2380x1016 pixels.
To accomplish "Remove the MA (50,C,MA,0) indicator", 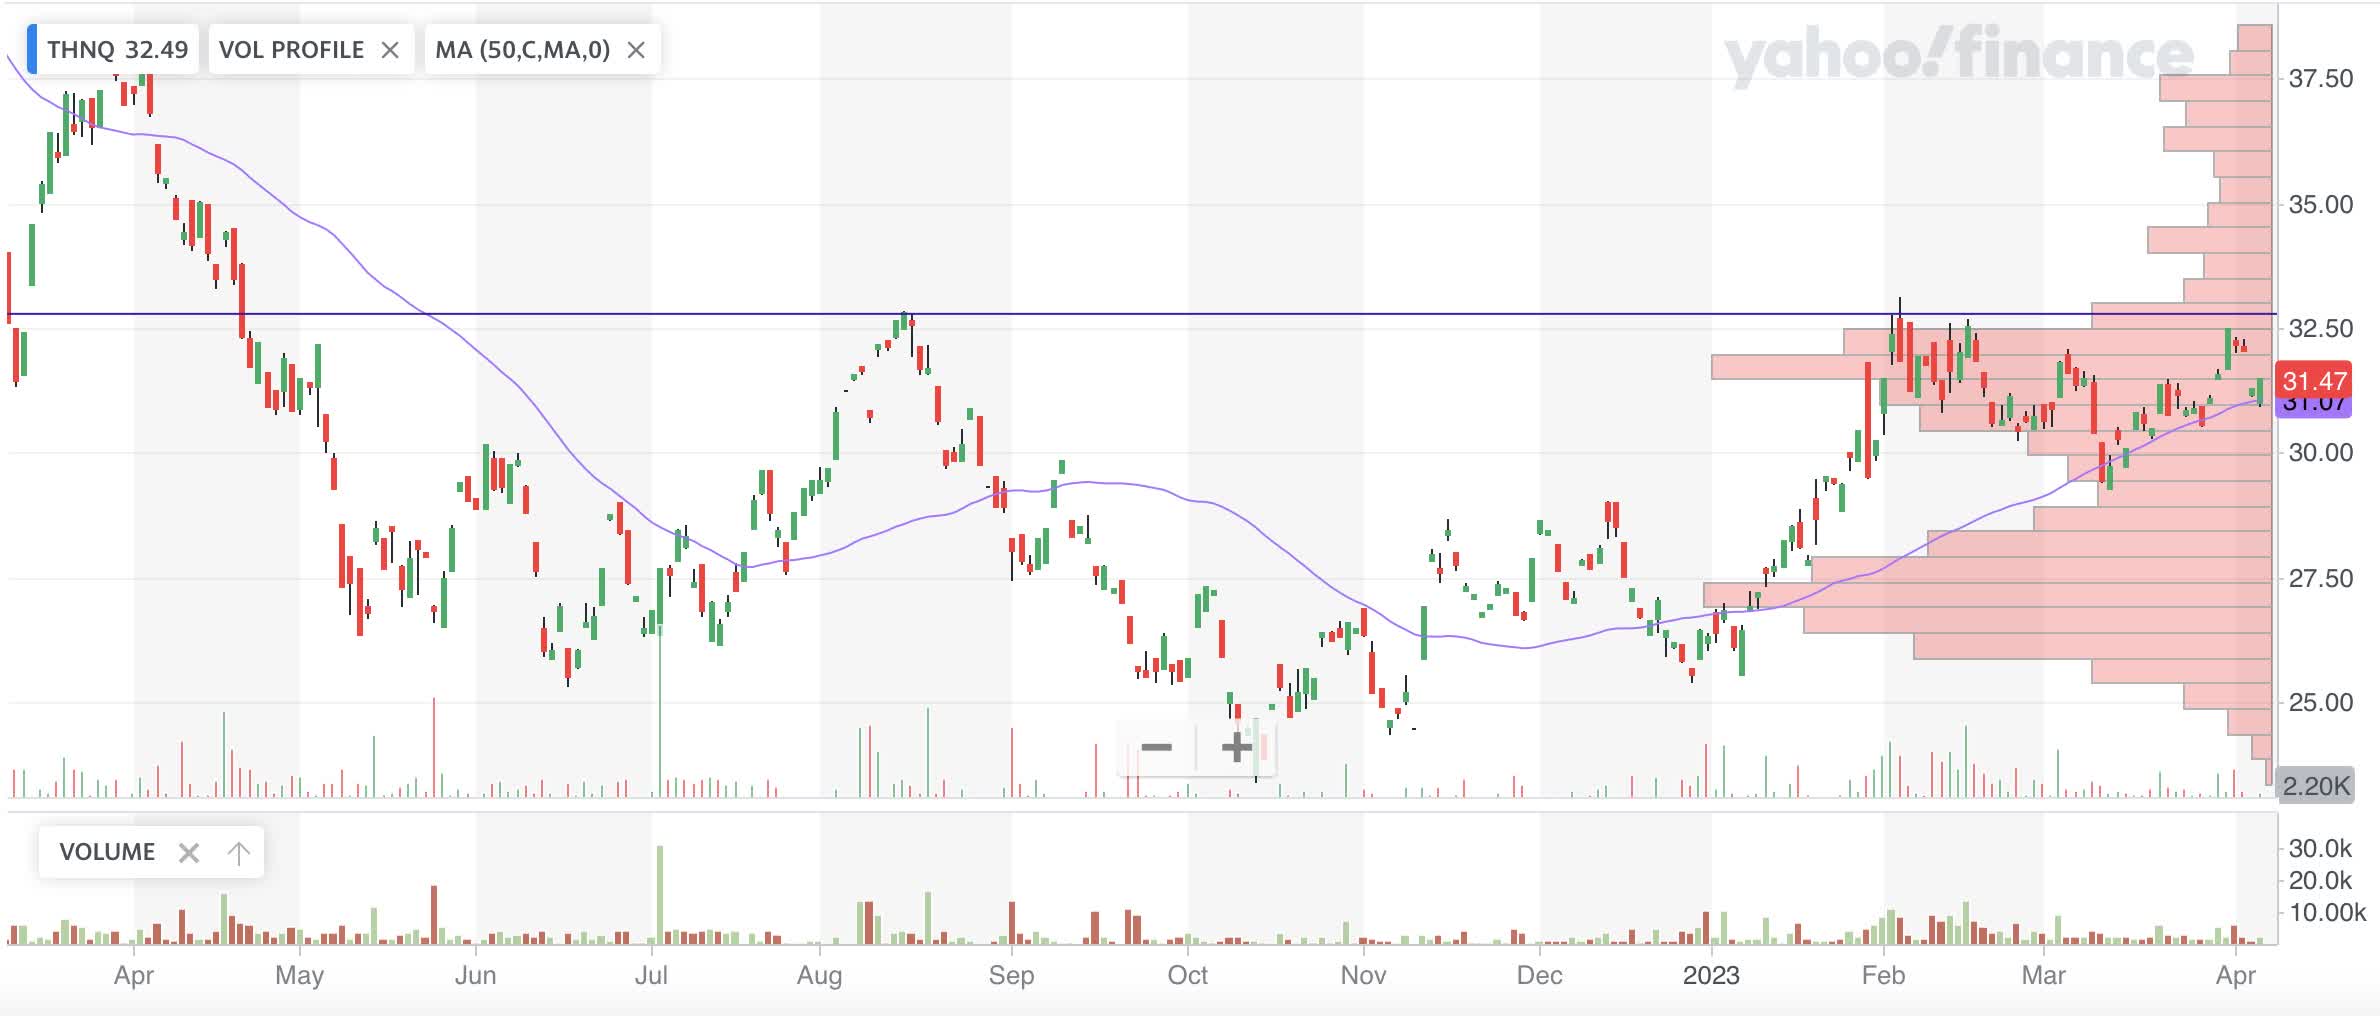I will [x=636, y=50].
